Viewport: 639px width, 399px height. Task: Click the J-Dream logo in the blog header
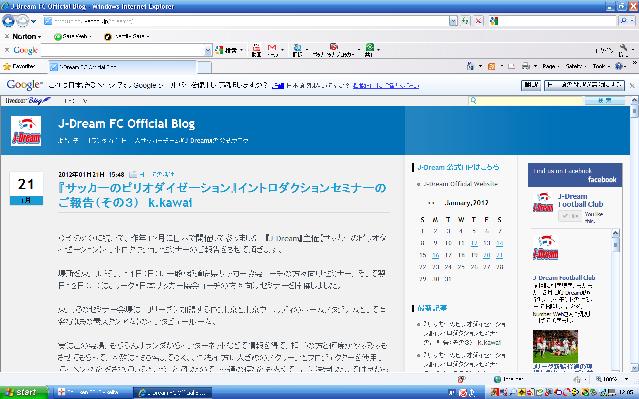(26, 131)
